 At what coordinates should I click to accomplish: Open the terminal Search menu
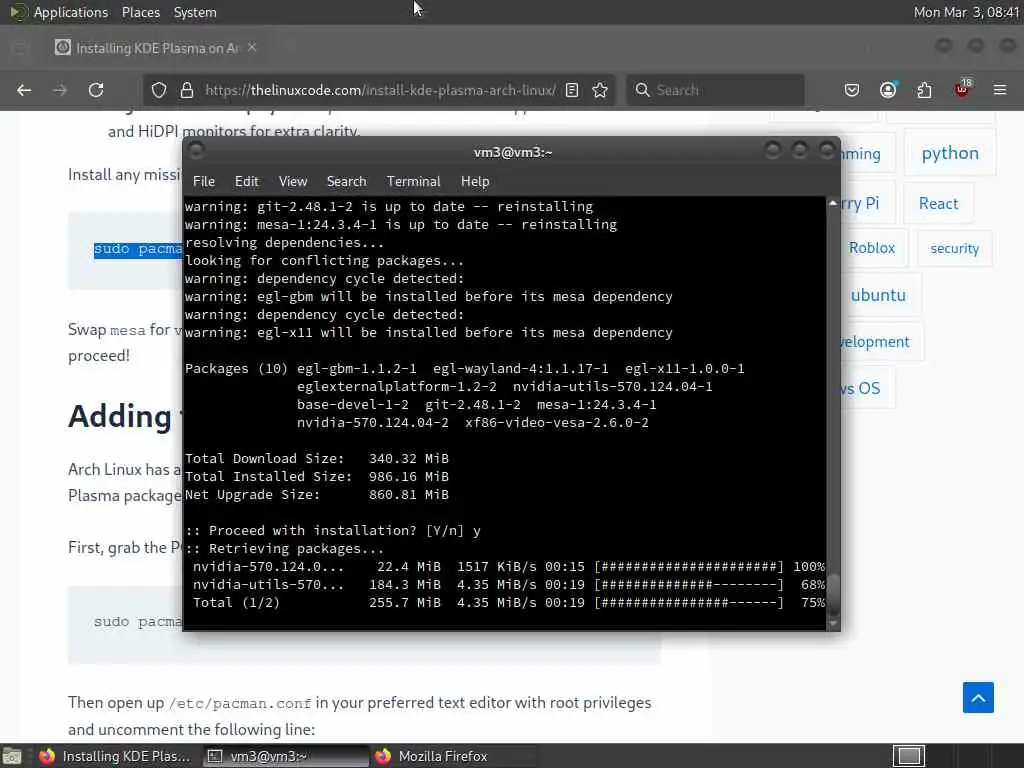pyautogui.click(x=346, y=182)
